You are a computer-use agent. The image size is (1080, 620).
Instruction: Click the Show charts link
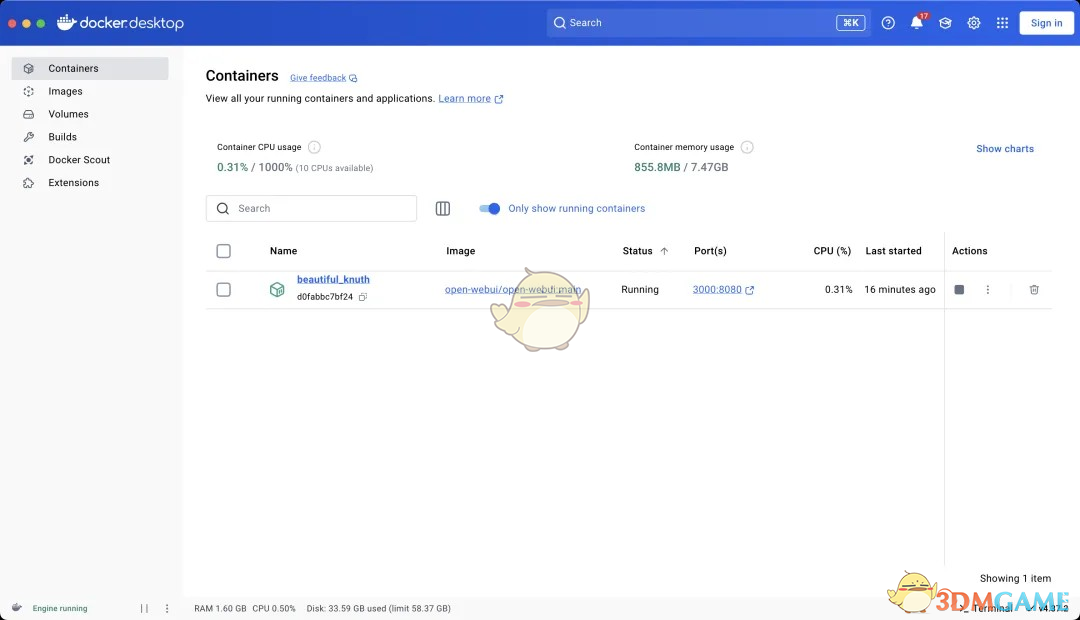pos(1004,148)
